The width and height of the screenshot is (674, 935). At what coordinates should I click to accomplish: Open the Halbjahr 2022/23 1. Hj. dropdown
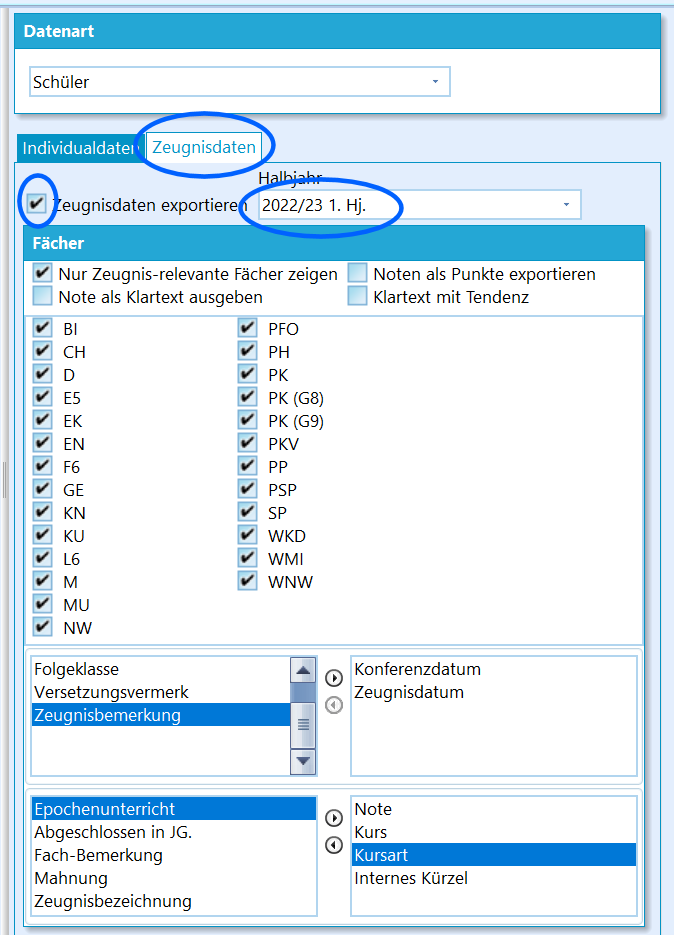coord(420,205)
